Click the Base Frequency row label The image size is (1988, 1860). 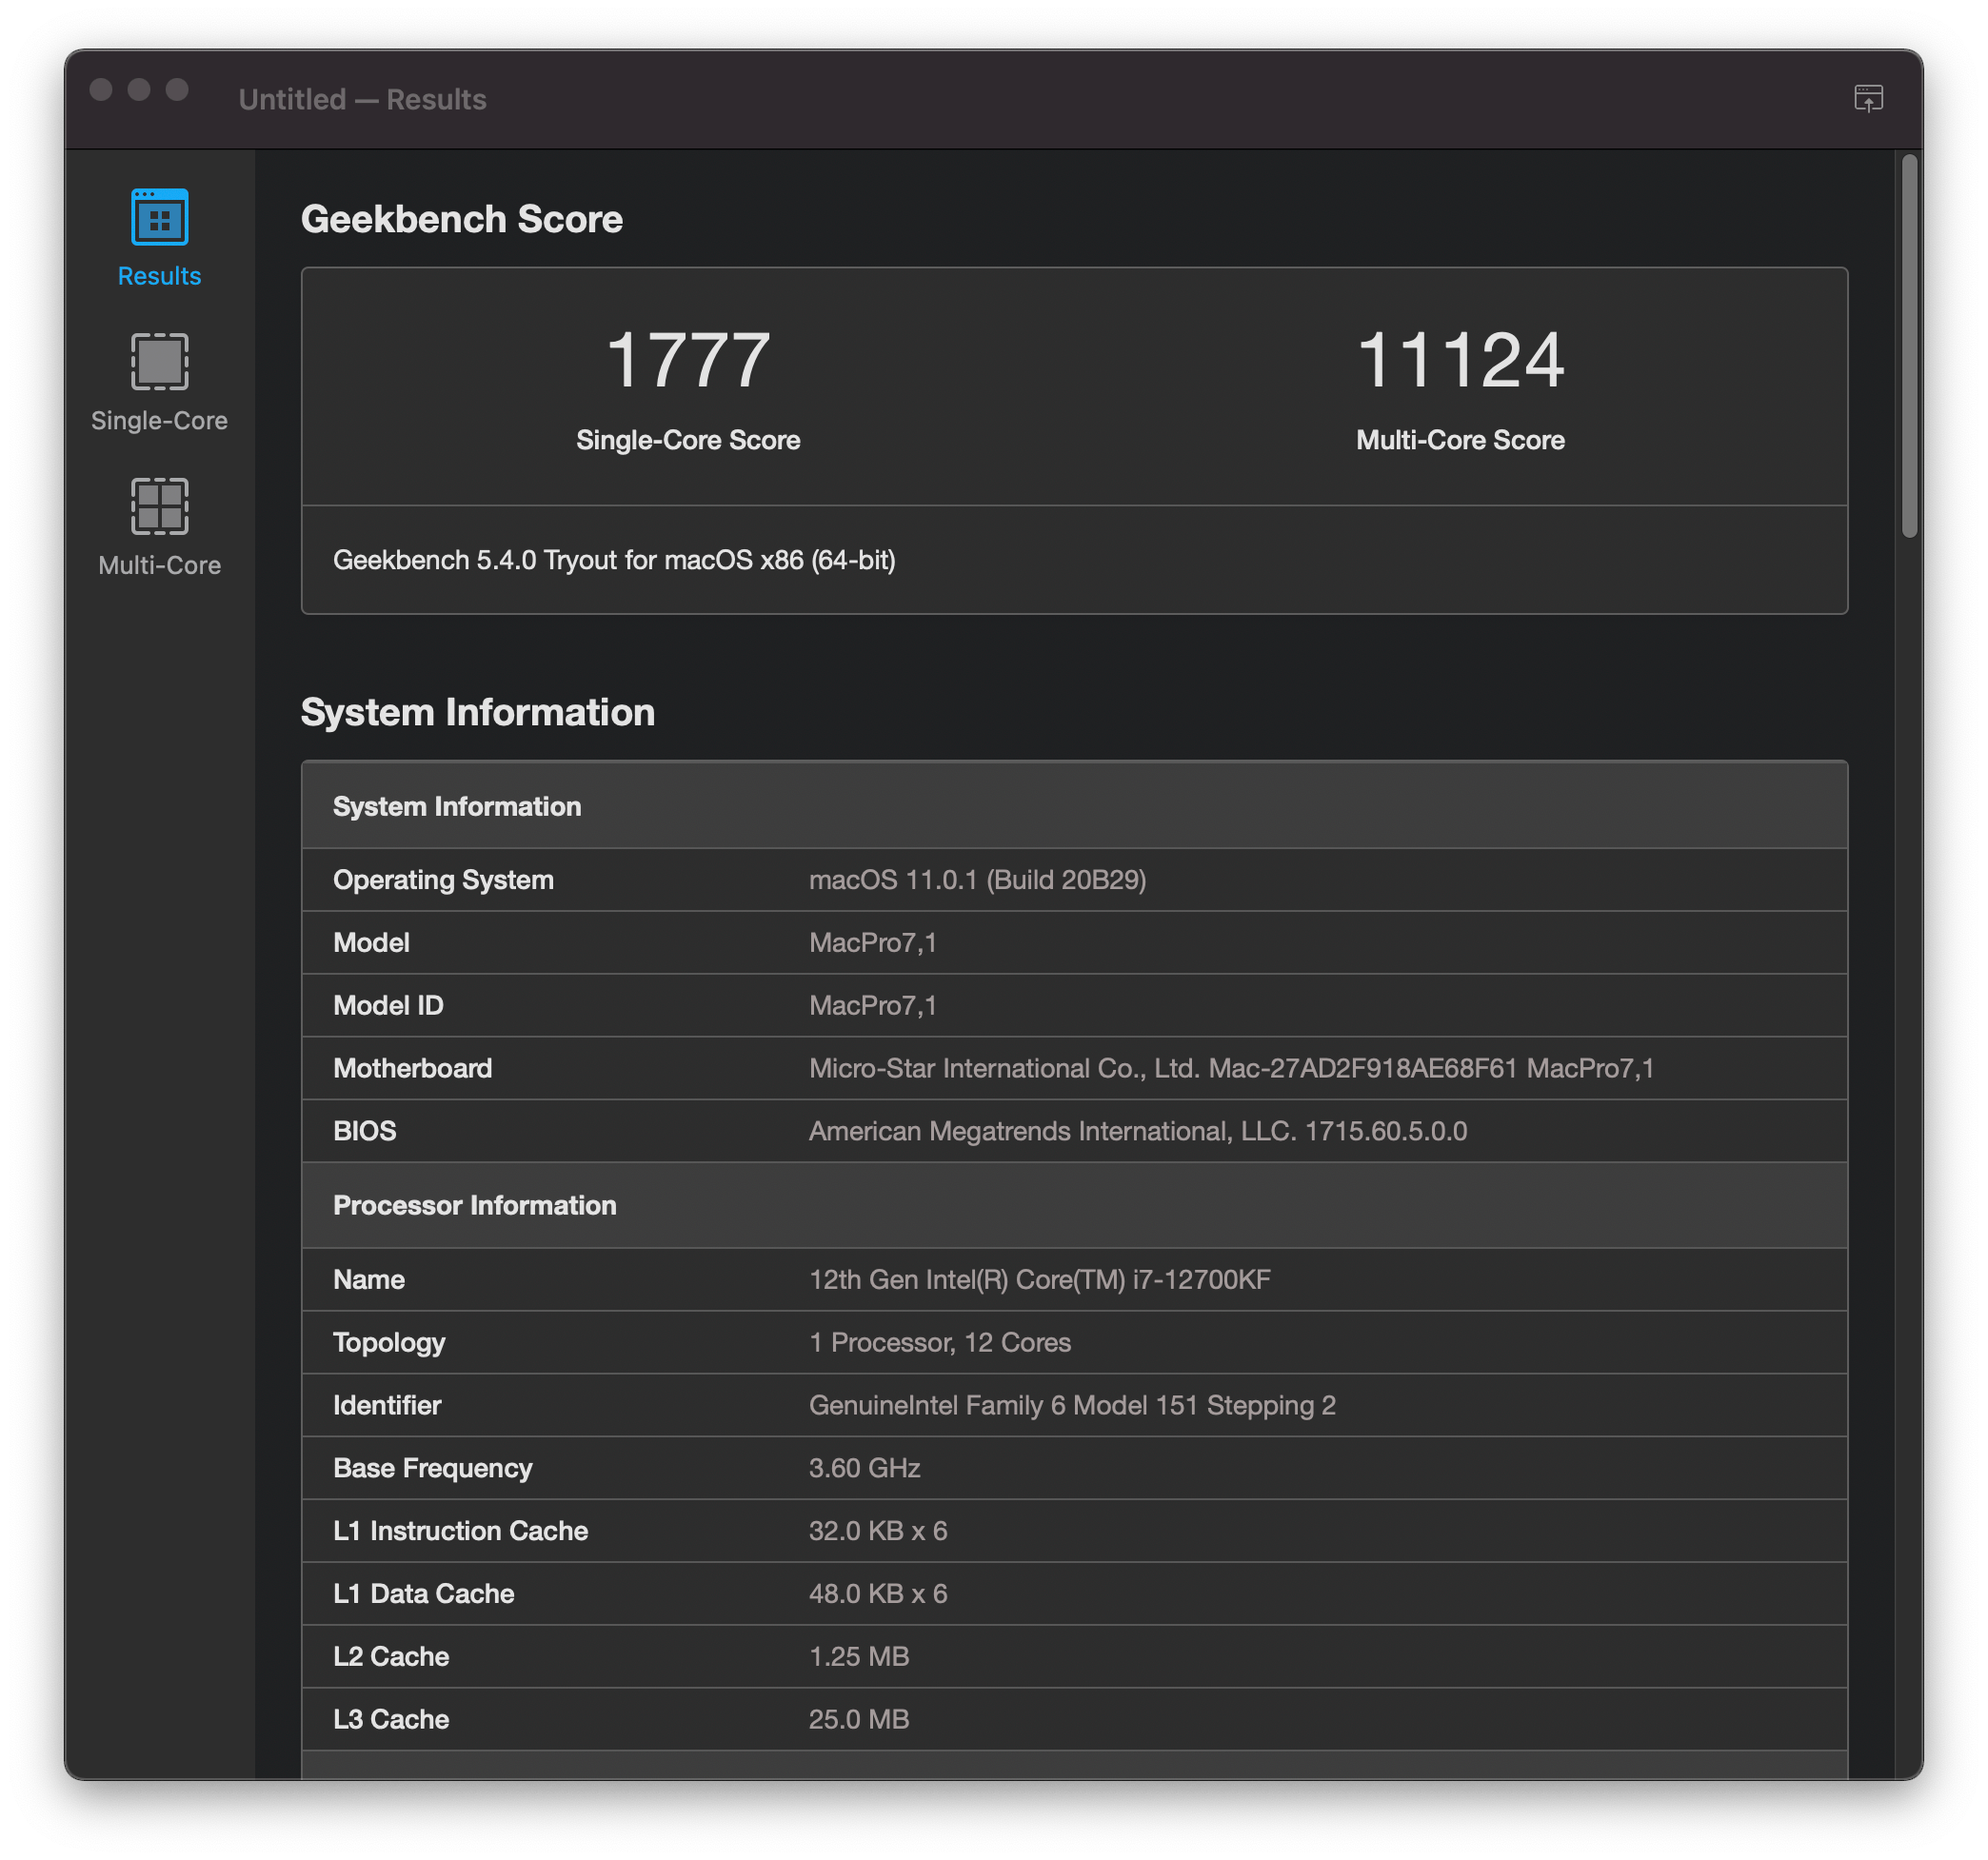pyautogui.click(x=432, y=1468)
